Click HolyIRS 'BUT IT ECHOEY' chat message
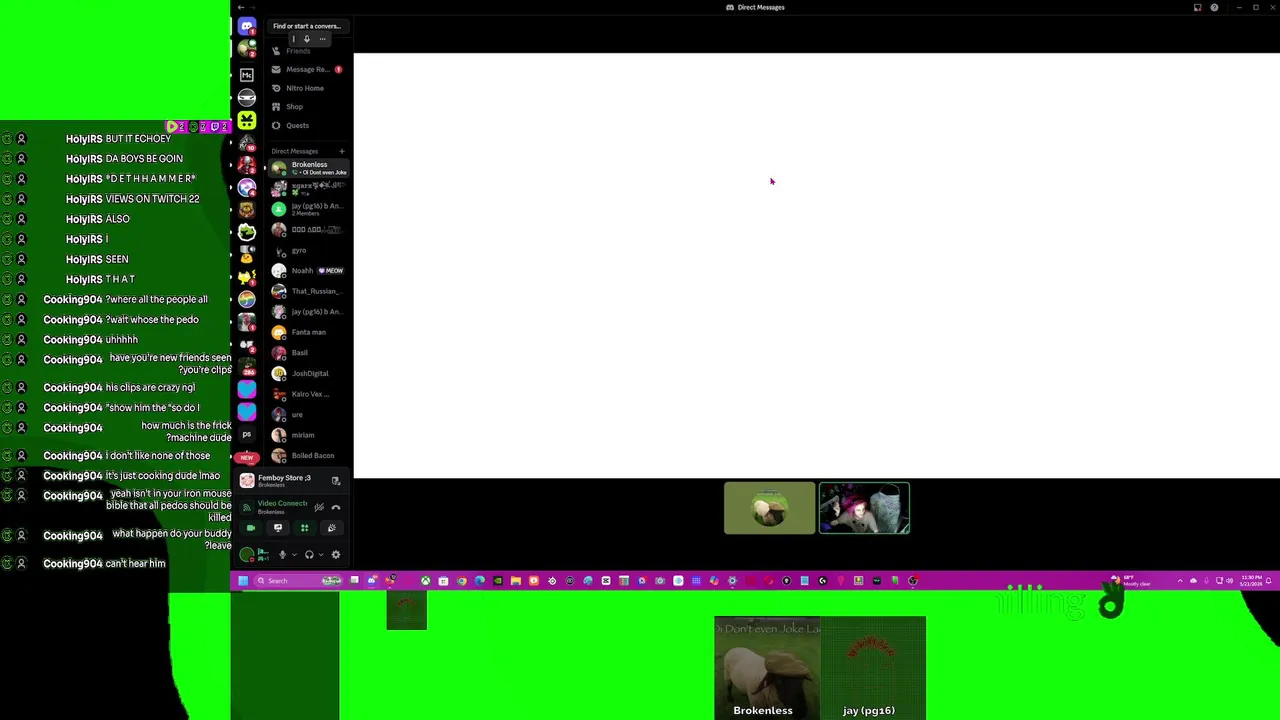 click(118, 139)
